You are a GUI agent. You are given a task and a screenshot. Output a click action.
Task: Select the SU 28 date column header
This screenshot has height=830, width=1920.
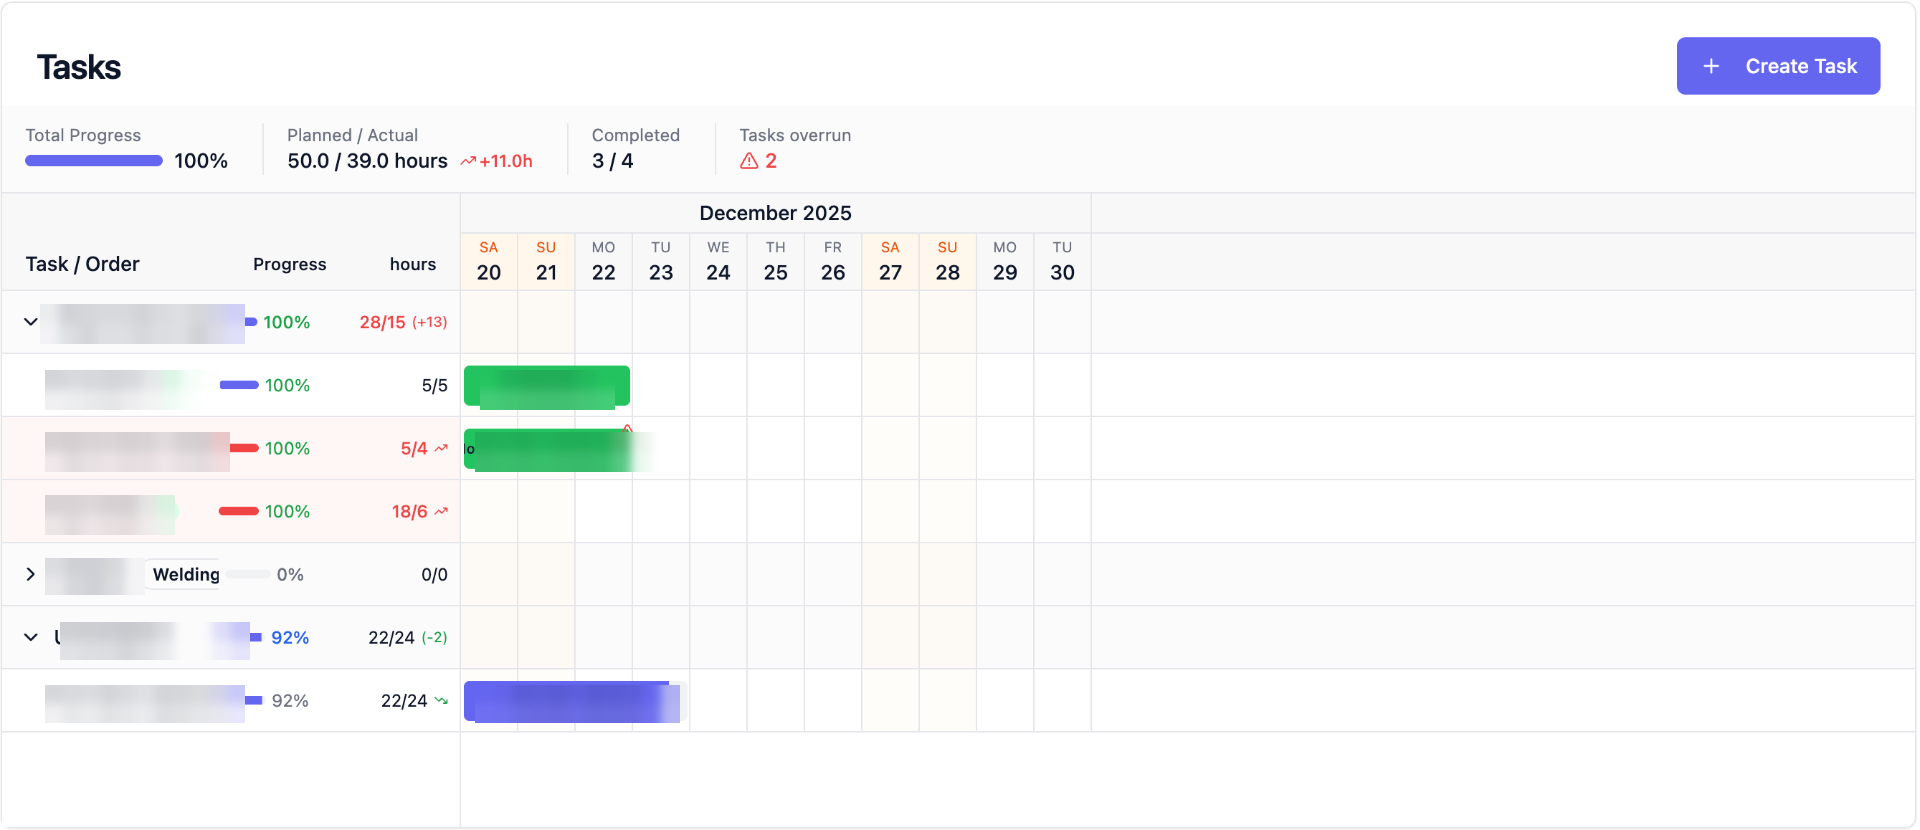(948, 262)
